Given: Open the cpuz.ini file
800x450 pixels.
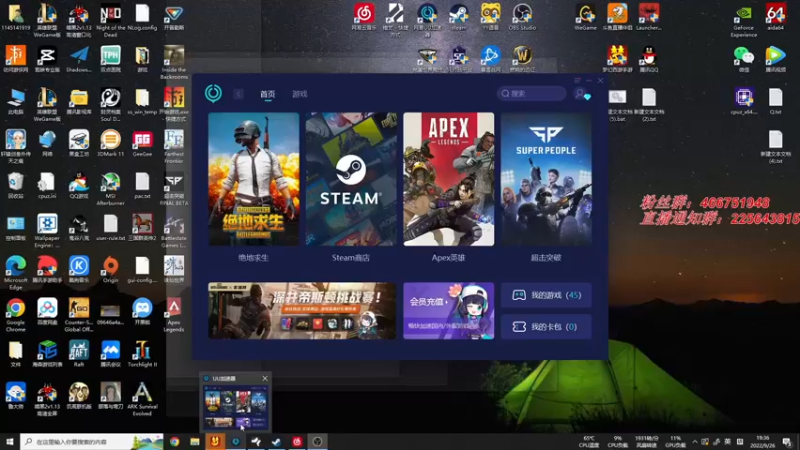Looking at the screenshot, I should [46, 186].
